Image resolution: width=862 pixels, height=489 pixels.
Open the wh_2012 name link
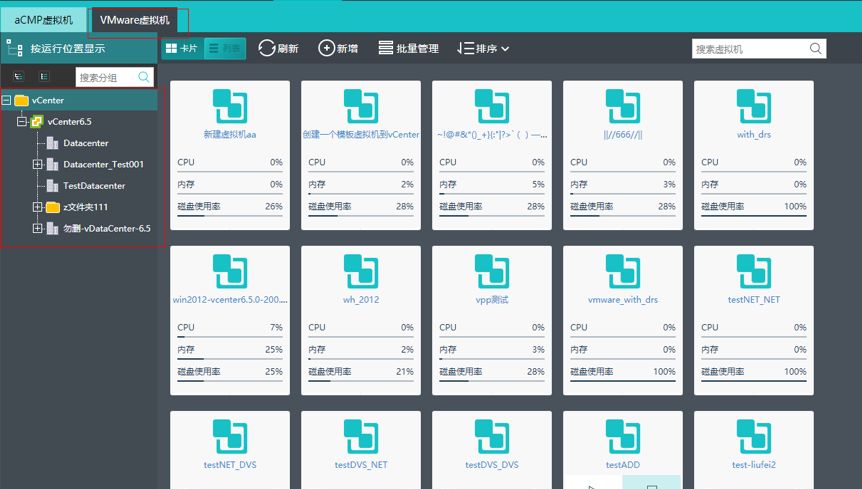[361, 299]
